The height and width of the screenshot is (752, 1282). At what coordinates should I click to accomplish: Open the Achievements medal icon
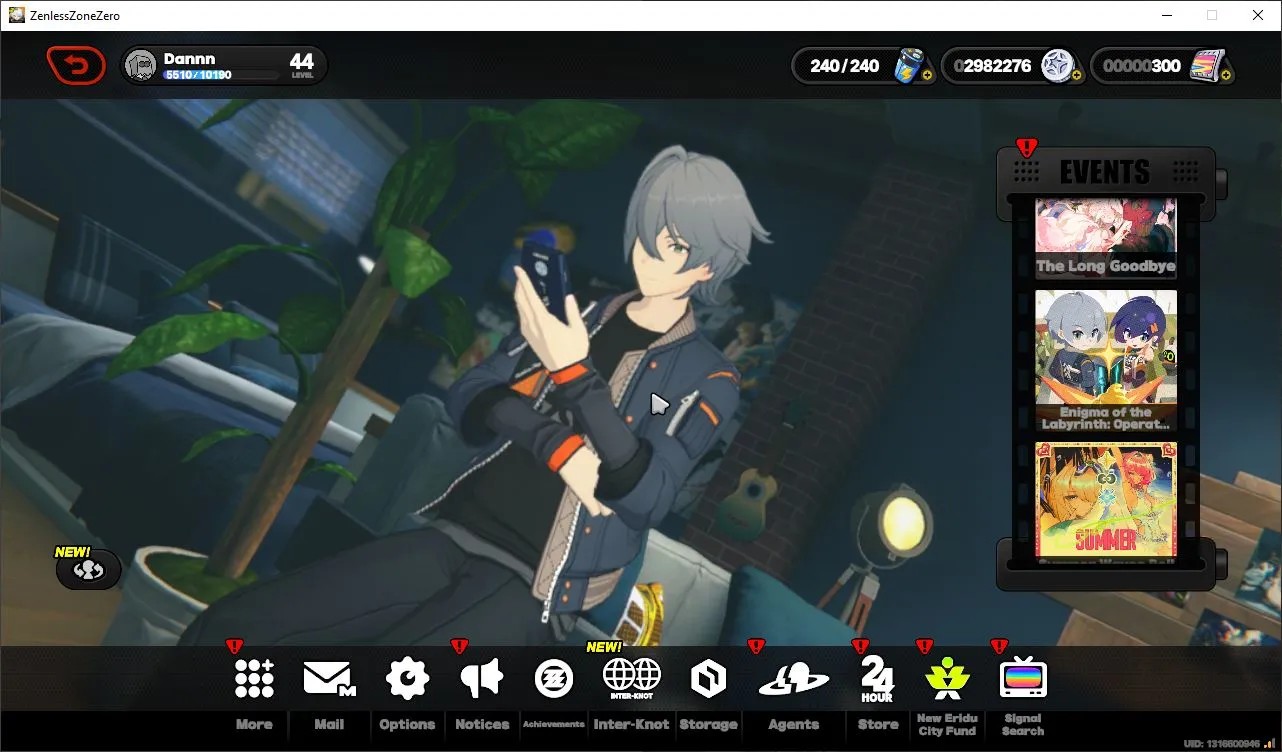pos(554,678)
